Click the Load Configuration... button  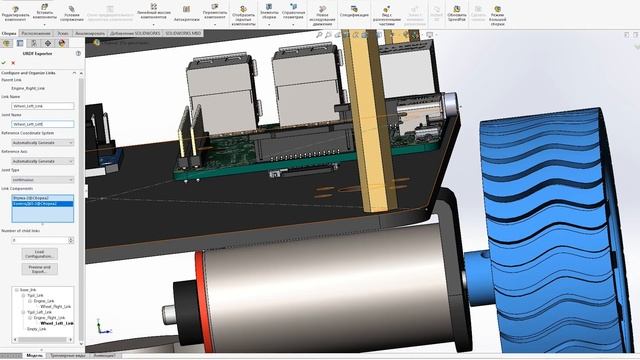click(40, 254)
